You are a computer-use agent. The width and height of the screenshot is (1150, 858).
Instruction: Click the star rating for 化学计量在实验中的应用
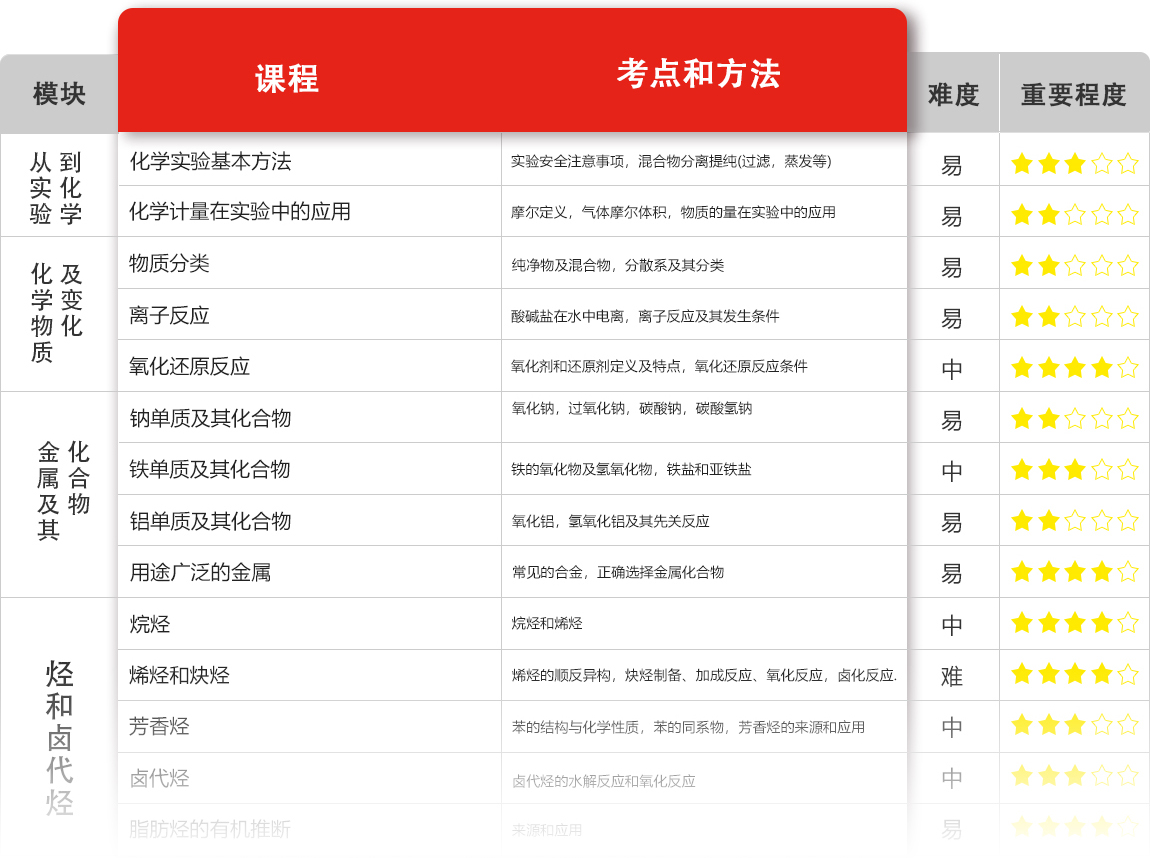coord(1074,214)
